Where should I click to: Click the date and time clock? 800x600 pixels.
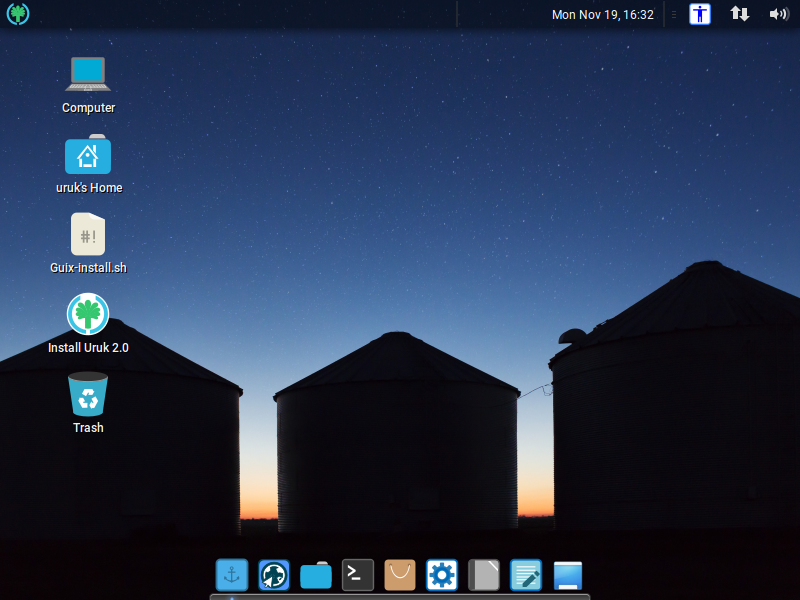[x=602, y=15]
